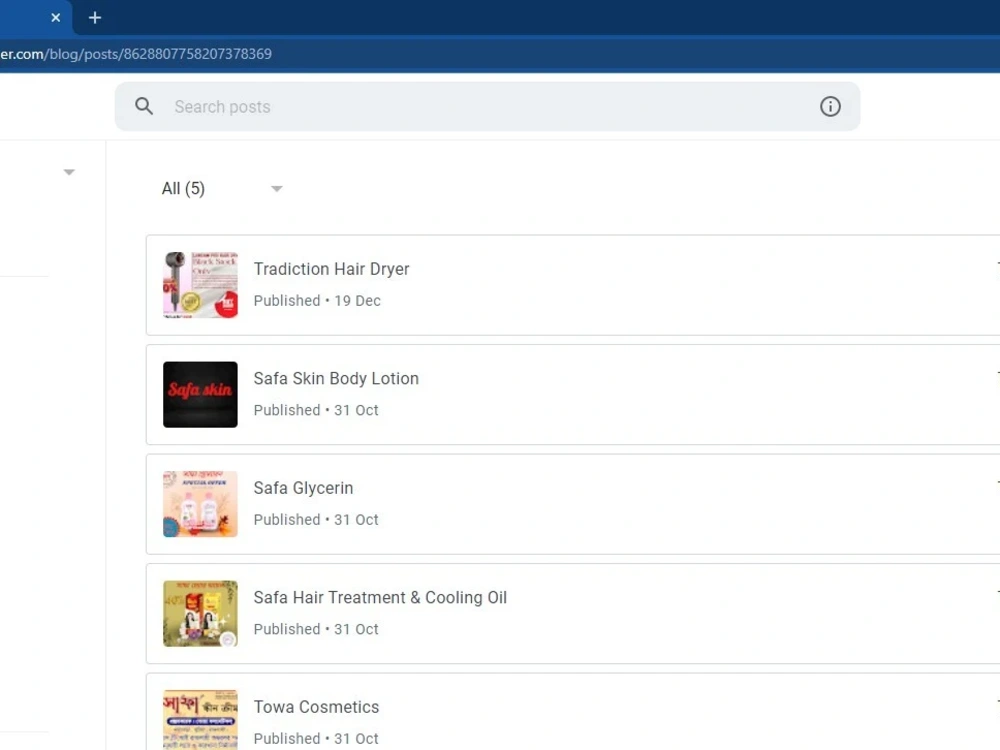
Task: Open a new browser tab
Action: (x=94, y=18)
